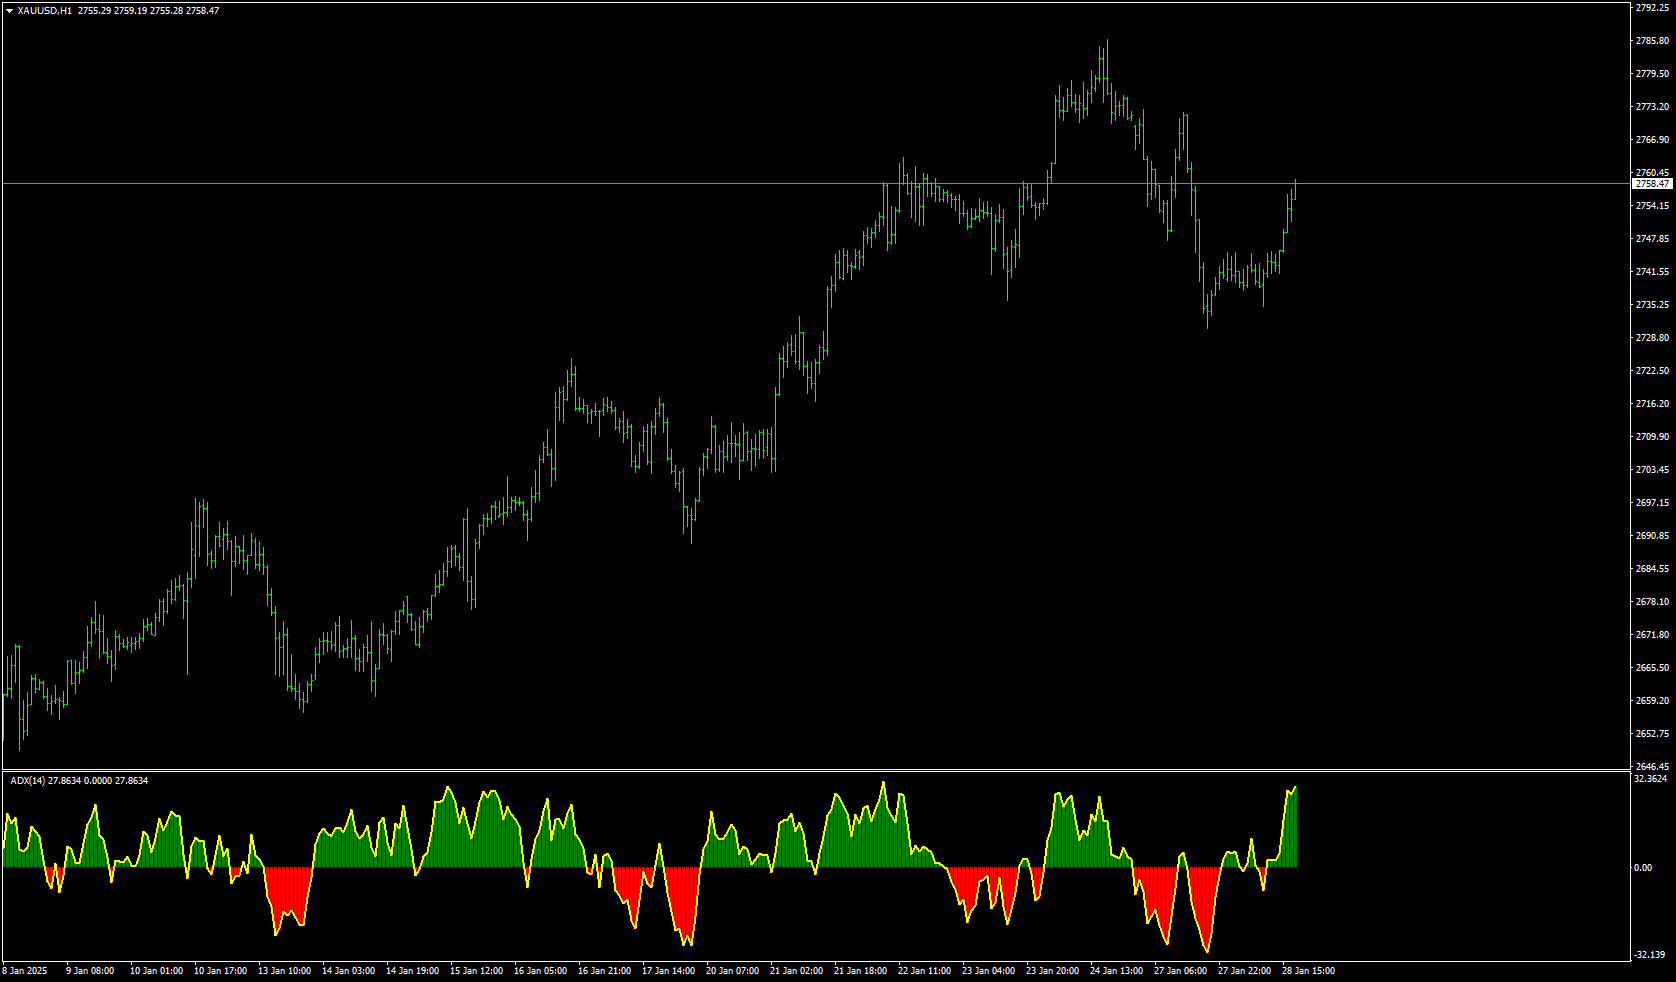Click the 2665.50 price scale label

tap(1652, 668)
